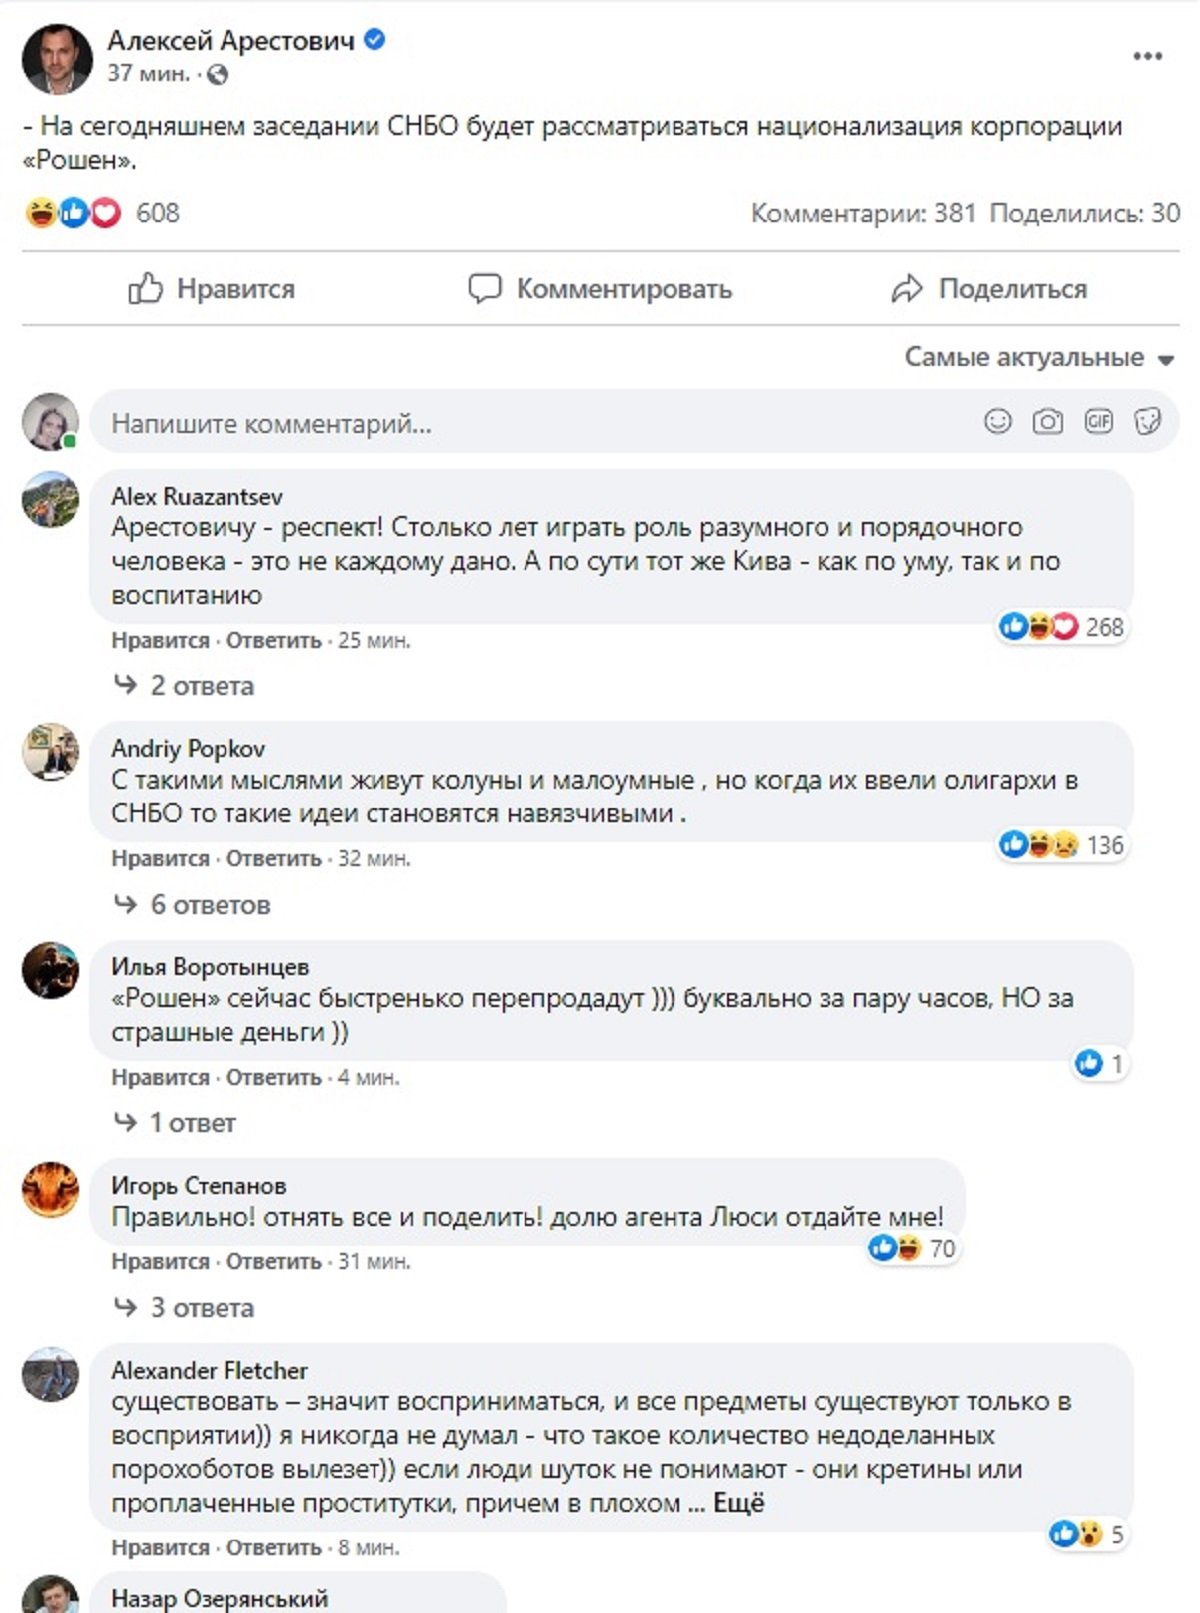Expand Fletcher's comment with Ещё
The width and height of the screenshot is (1200, 1613).
738,1503
